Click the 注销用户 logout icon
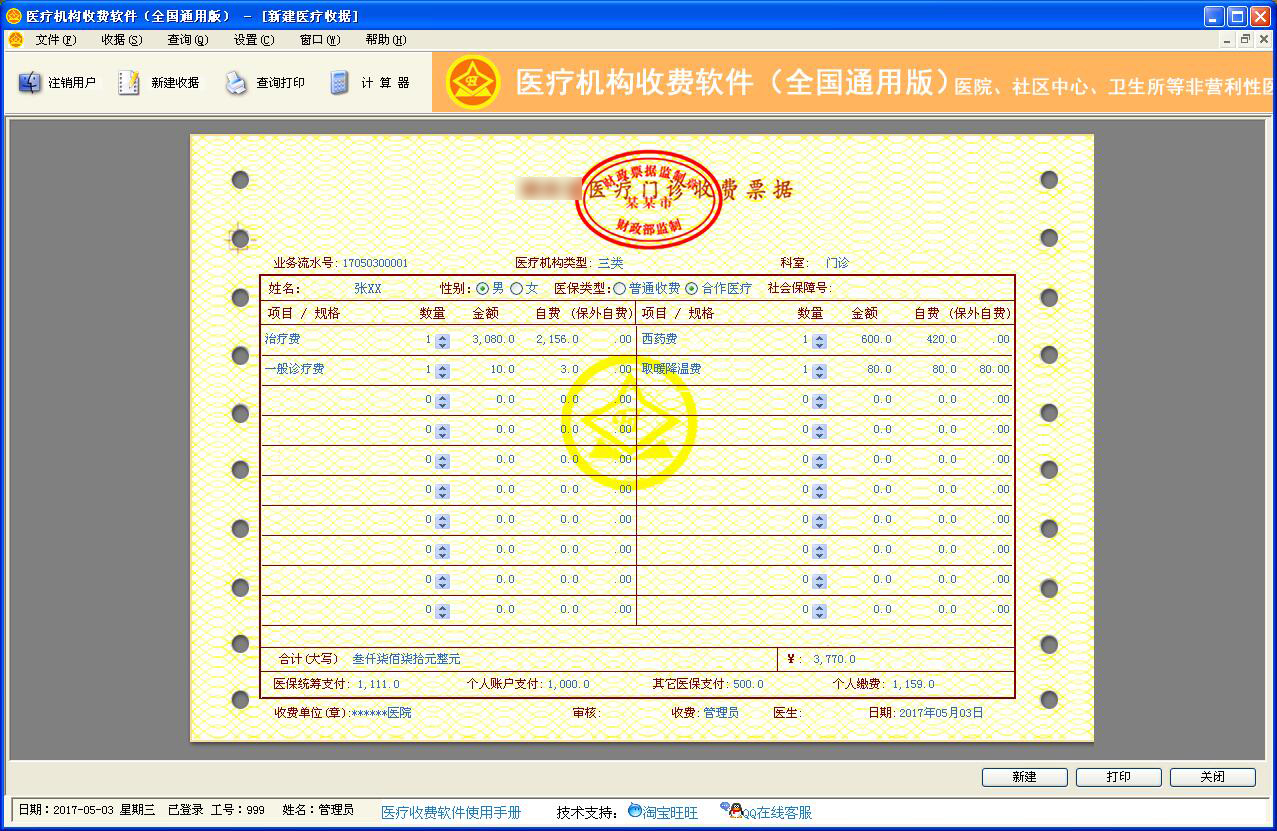1277x831 pixels. point(30,83)
